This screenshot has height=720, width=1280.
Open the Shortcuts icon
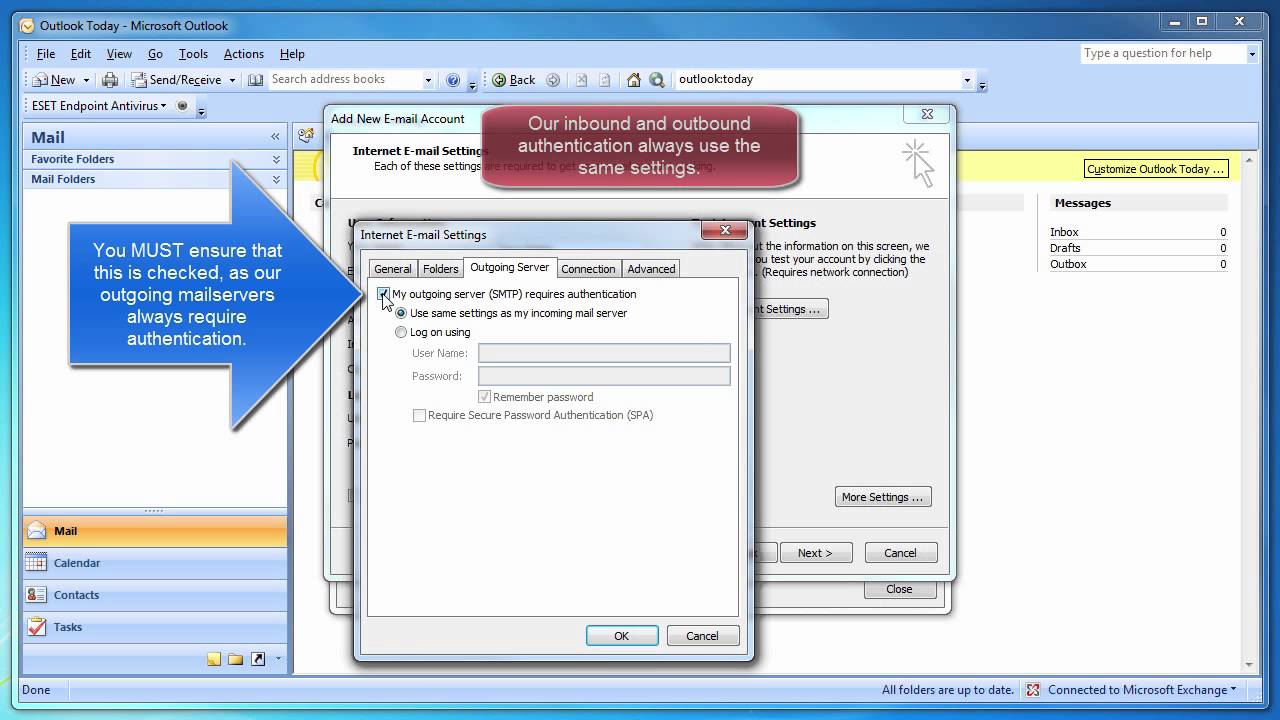pos(258,659)
